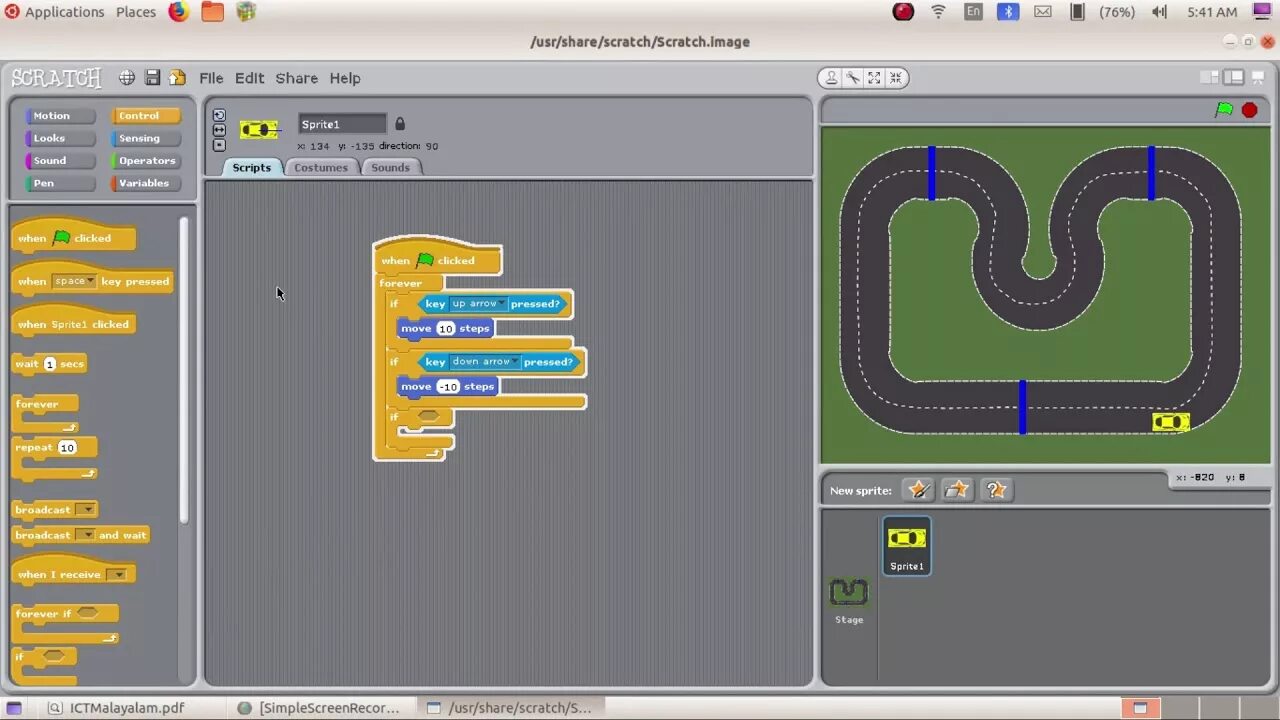
Task: Select the Sprite1 thumbnail in sprite list
Action: pyautogui.click(x=907, y=546)
